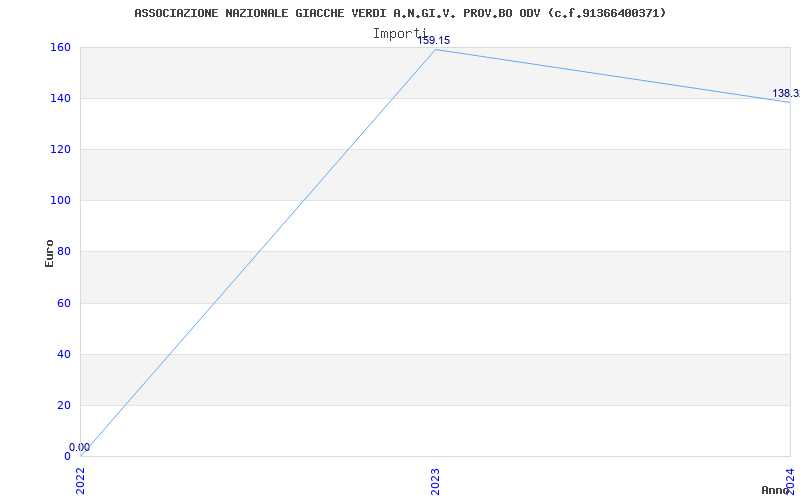Click the 120 y-axis value

[x=60, y=149]
